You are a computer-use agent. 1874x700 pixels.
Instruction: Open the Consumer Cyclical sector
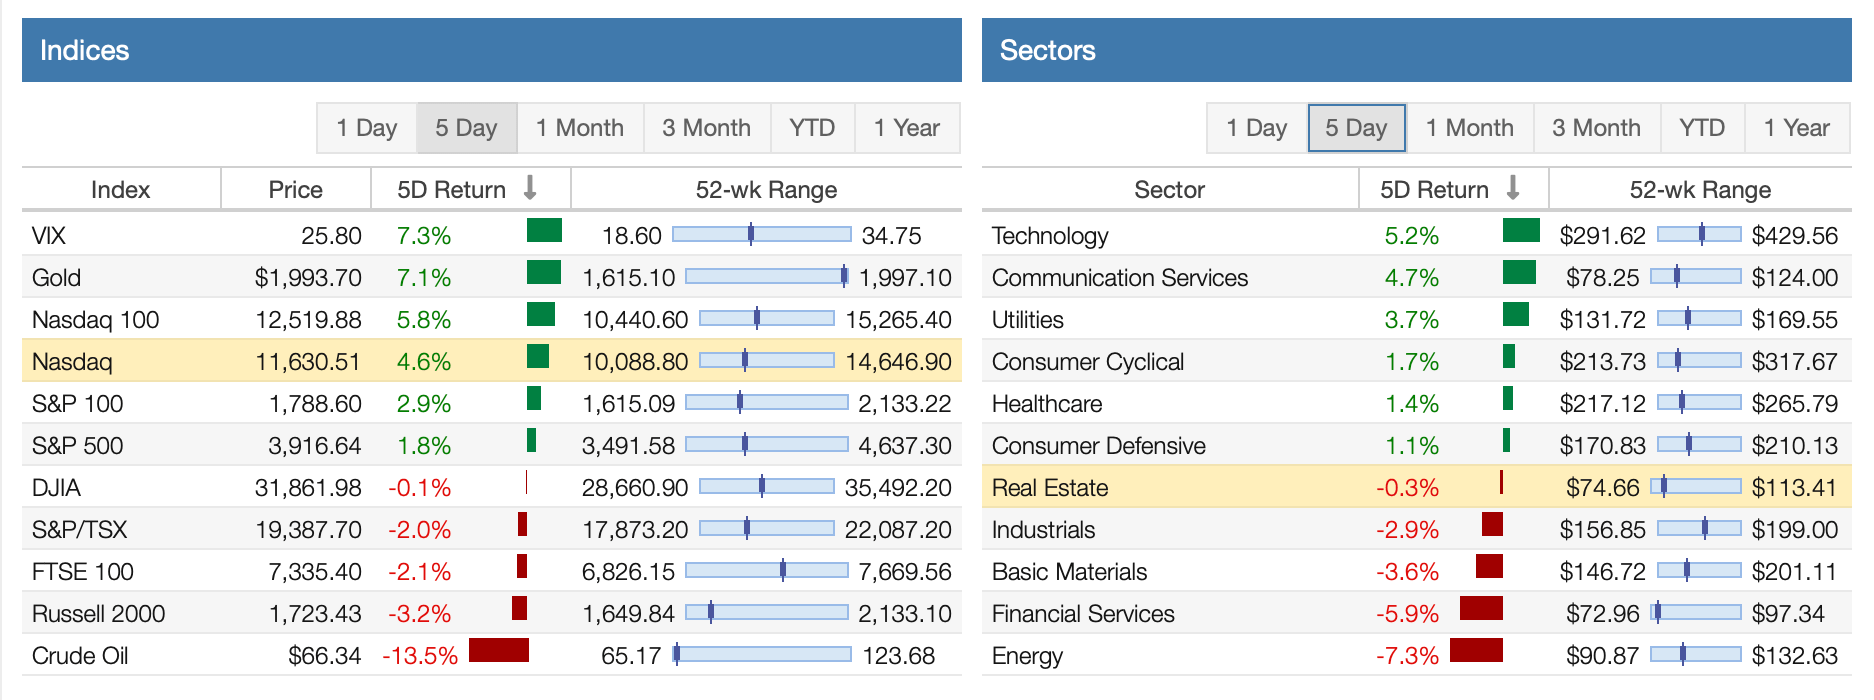click(x=1417, y=361)
